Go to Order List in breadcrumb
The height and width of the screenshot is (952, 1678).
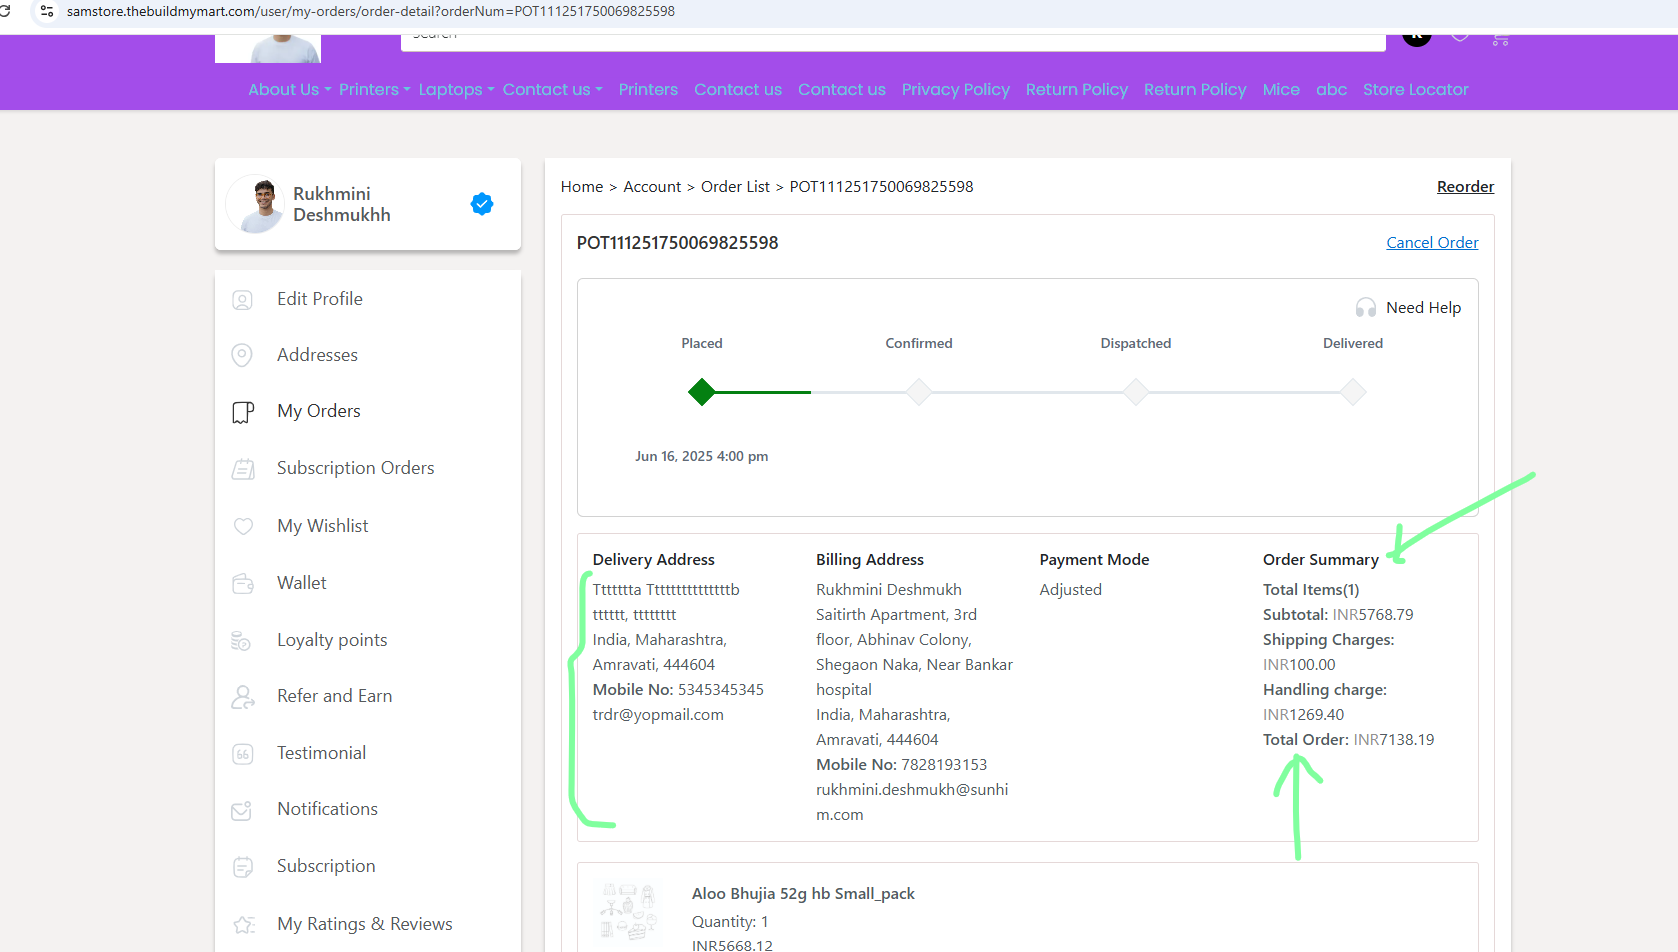736,187
